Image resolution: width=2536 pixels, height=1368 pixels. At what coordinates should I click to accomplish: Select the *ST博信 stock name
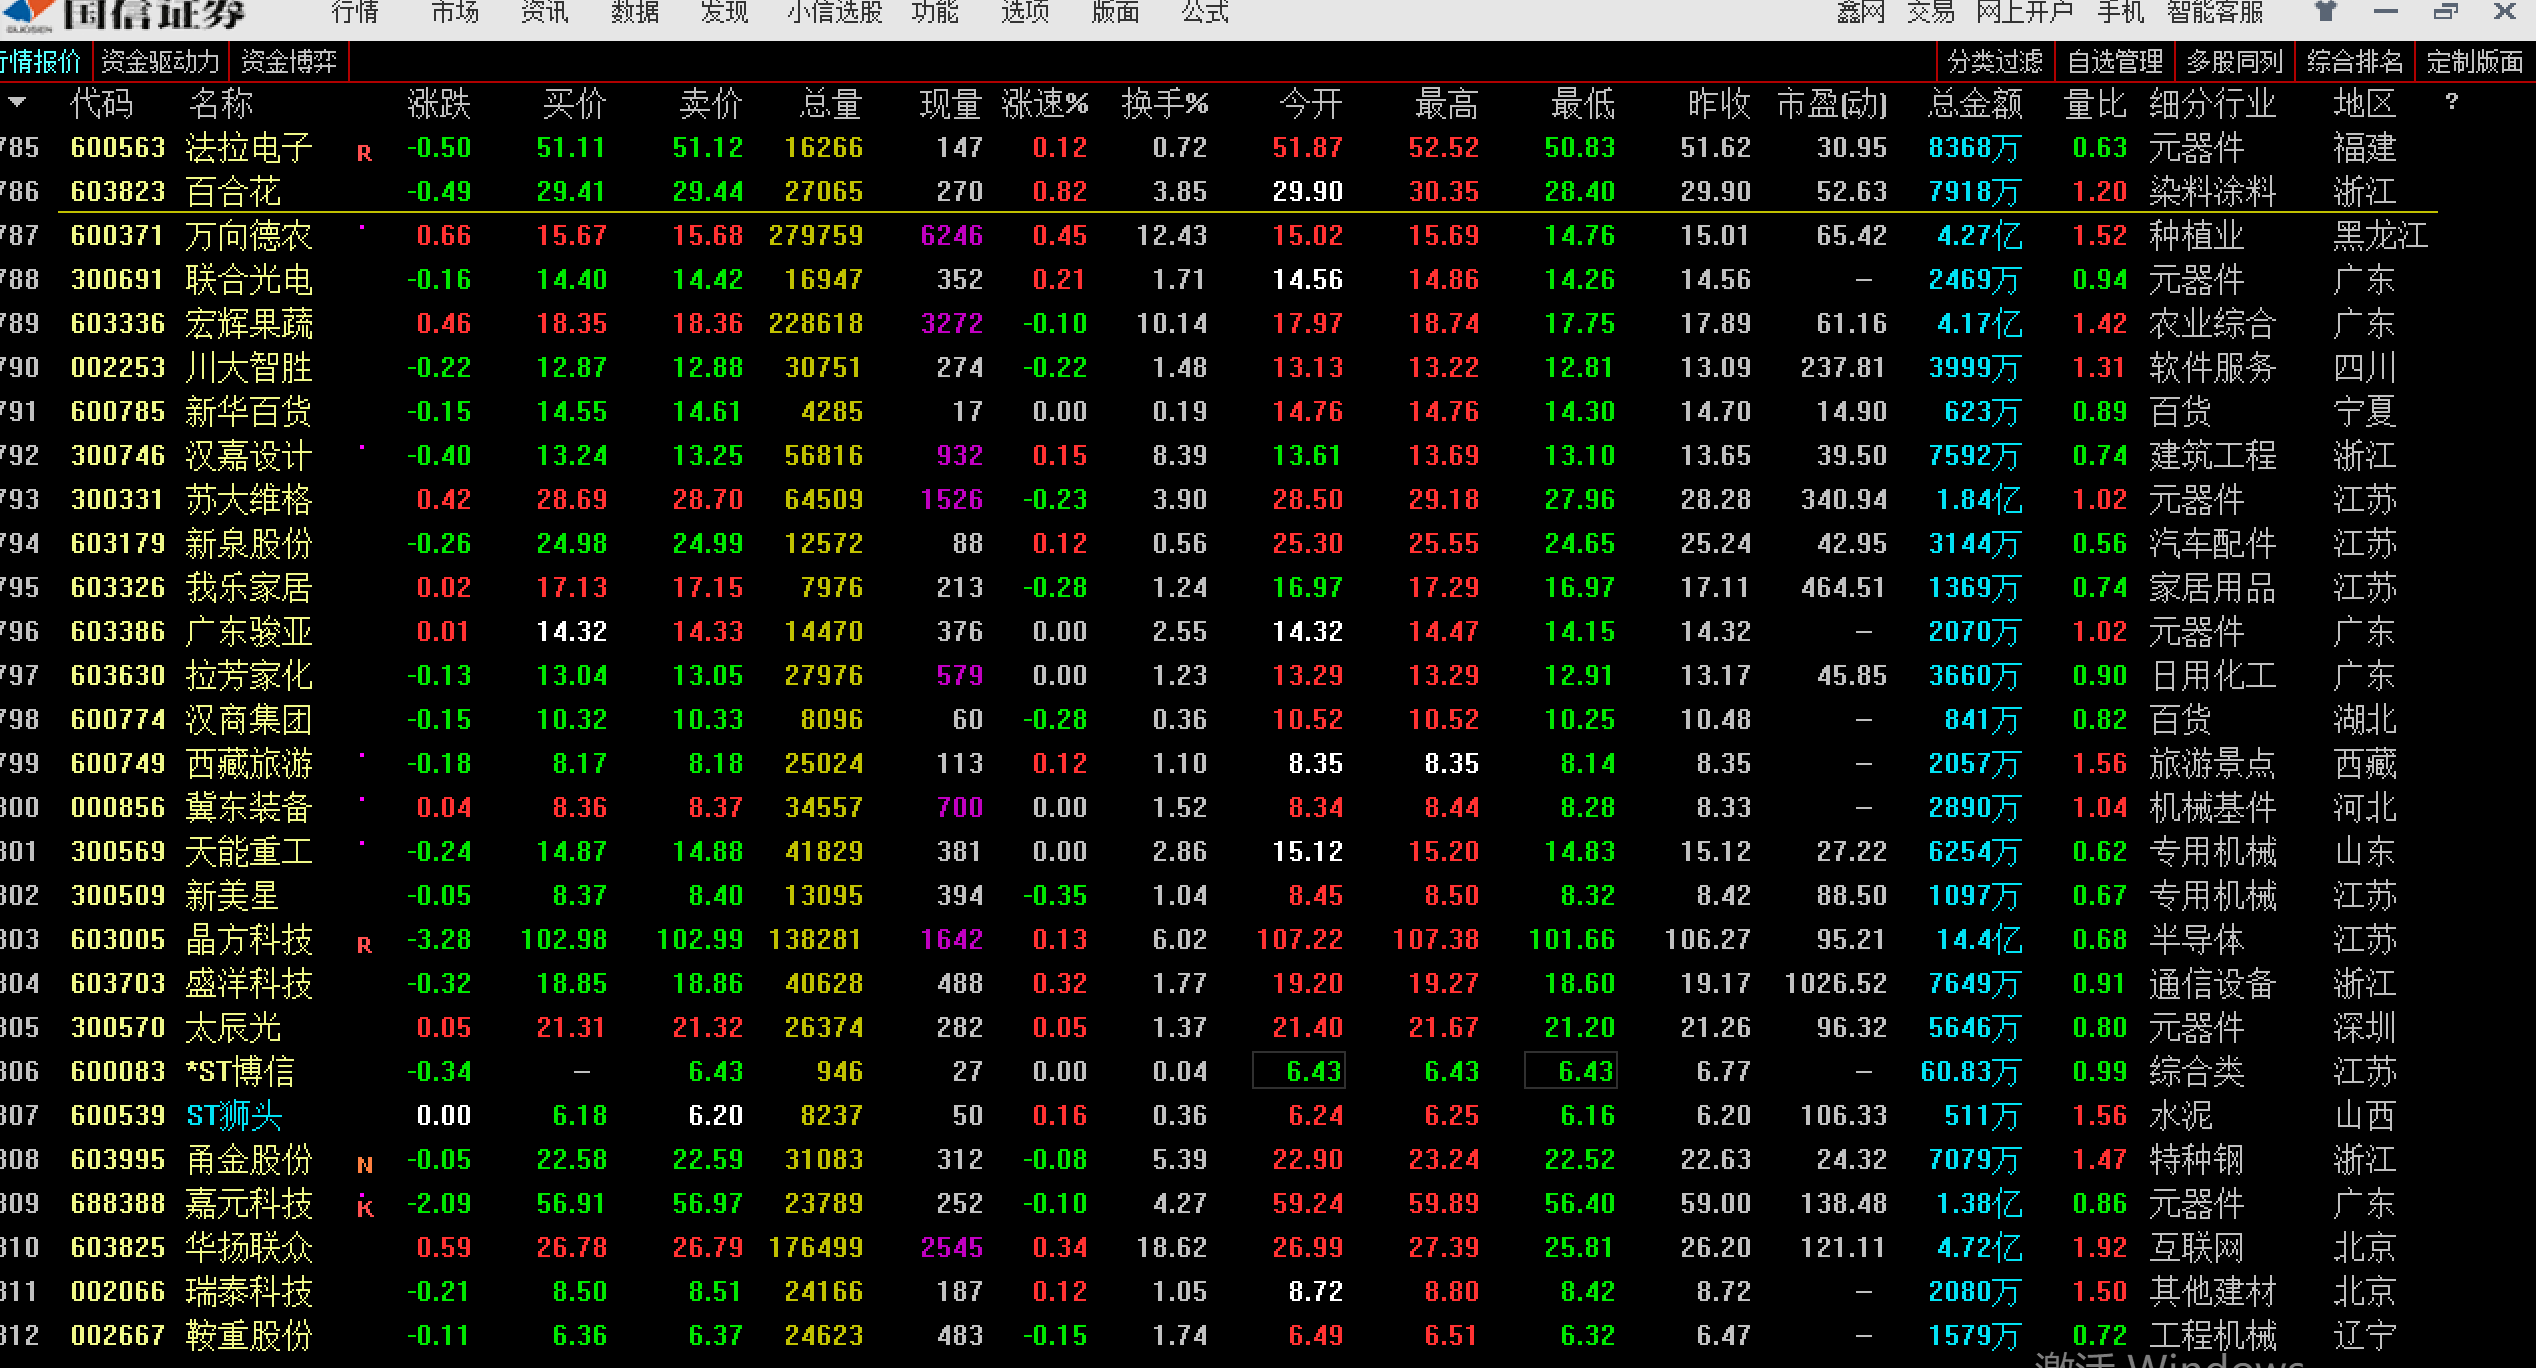tap(240, 1071)
